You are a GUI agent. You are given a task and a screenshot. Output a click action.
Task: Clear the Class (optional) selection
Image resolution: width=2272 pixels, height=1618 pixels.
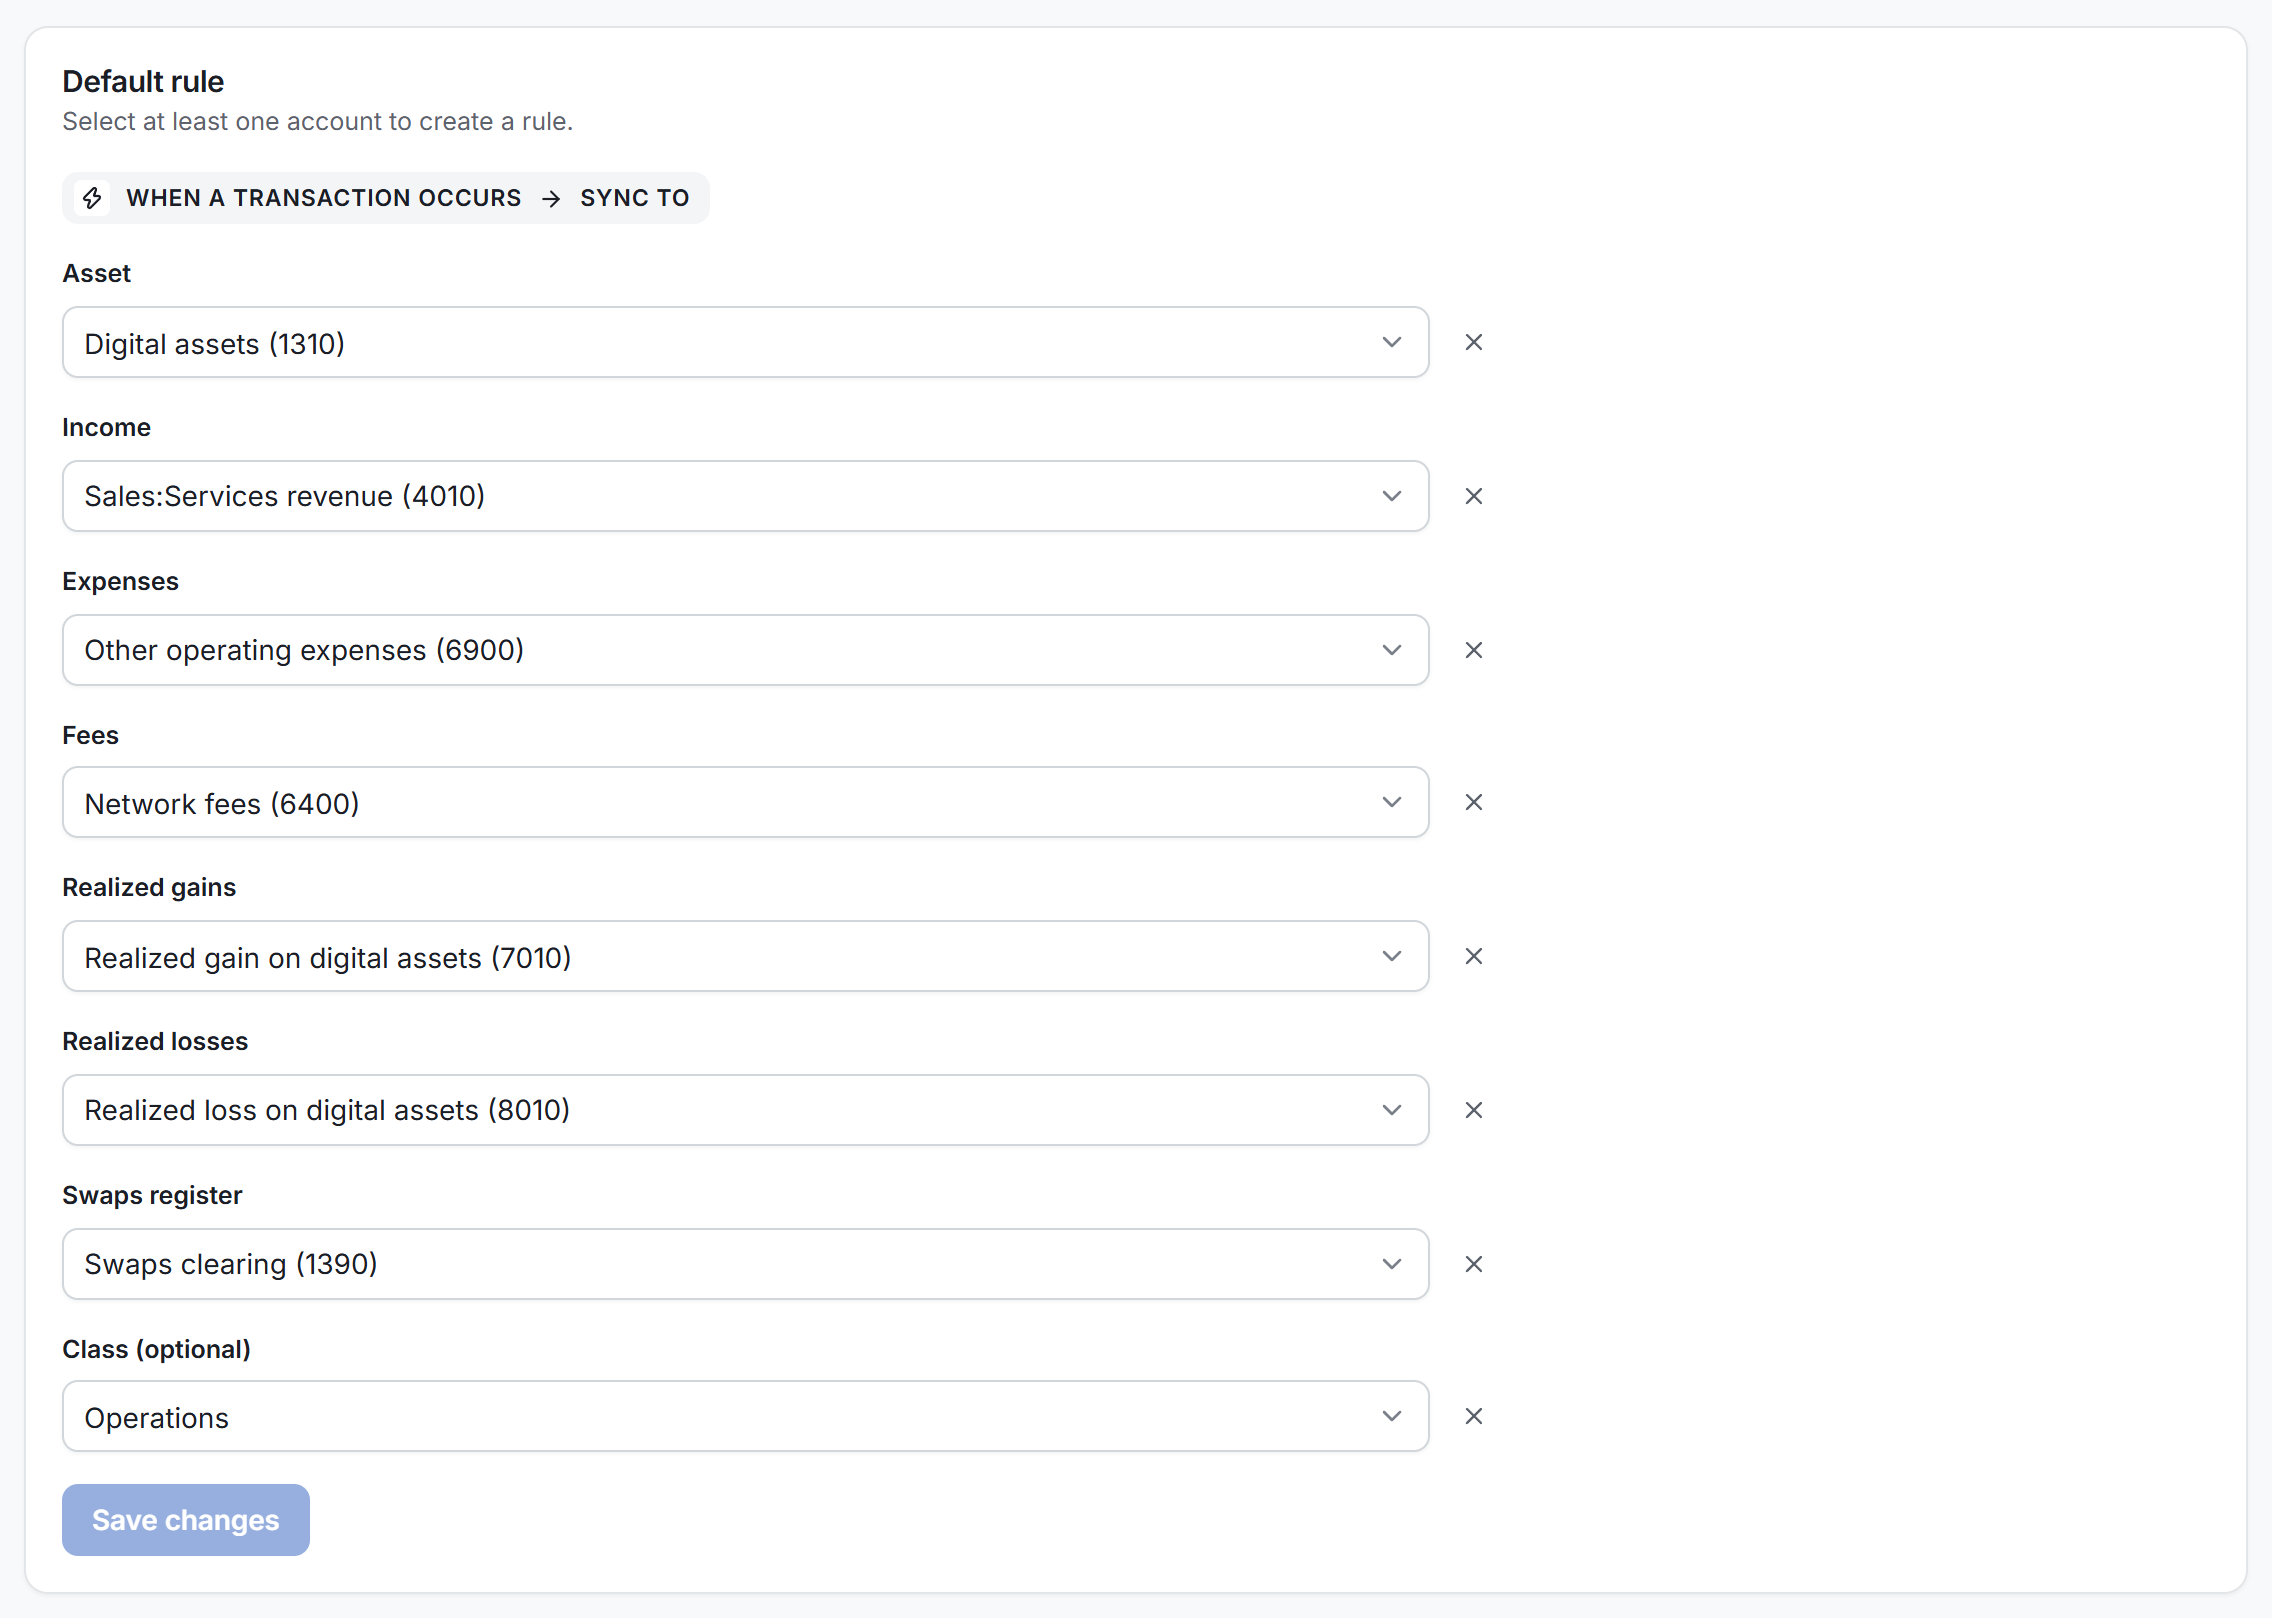point(1473,1416)
